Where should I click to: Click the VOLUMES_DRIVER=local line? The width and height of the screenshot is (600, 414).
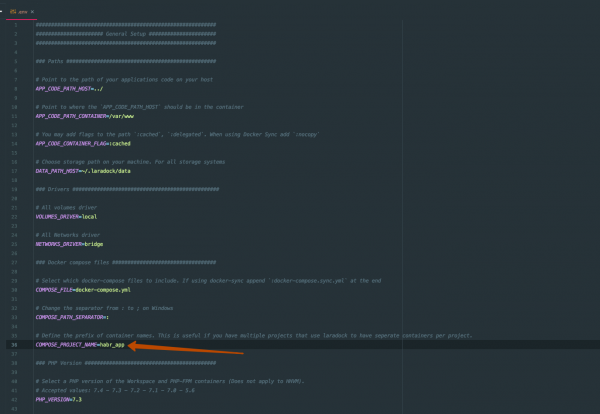point(65,216)
